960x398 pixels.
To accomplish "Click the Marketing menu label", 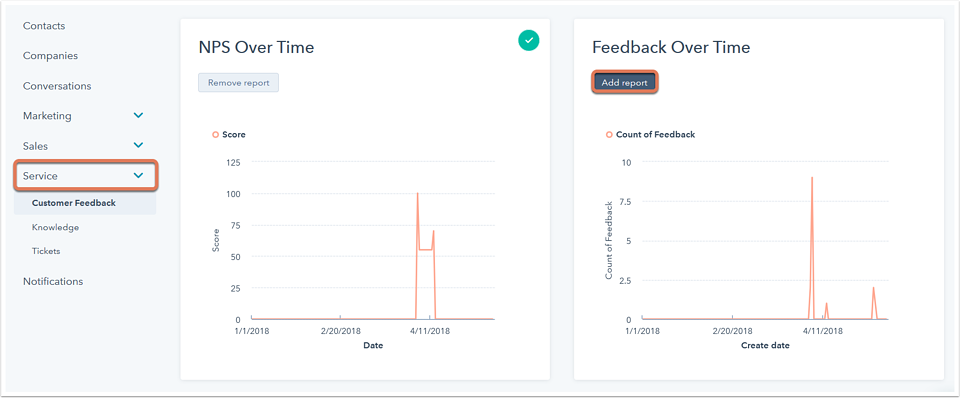I will coord(47,116).
